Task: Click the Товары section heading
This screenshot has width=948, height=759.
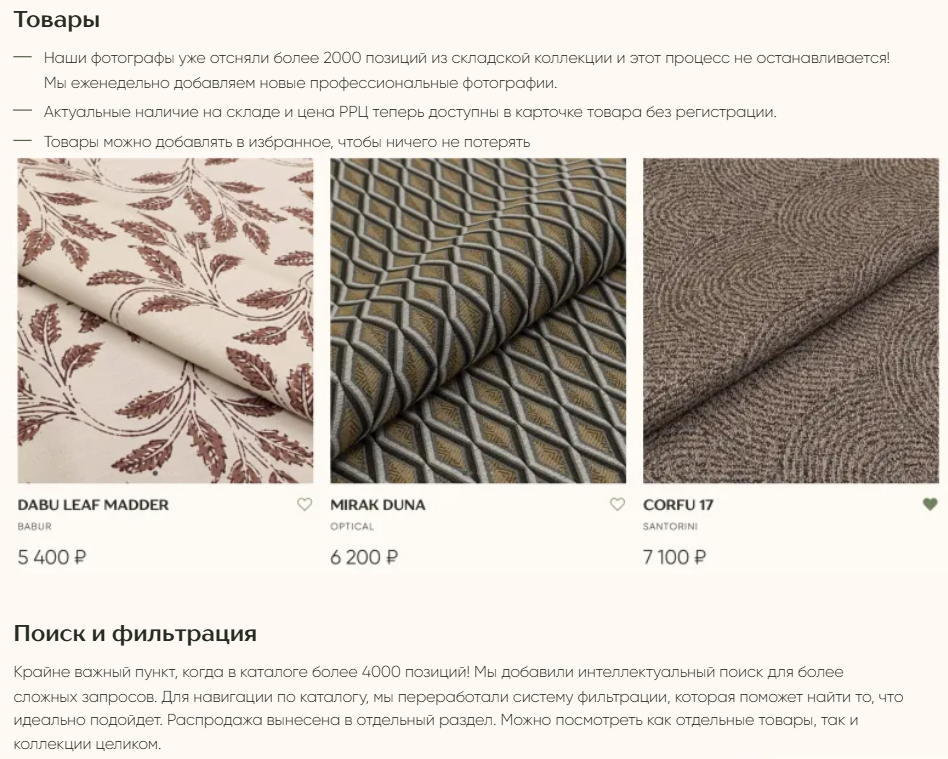Action: click(57, 19)
